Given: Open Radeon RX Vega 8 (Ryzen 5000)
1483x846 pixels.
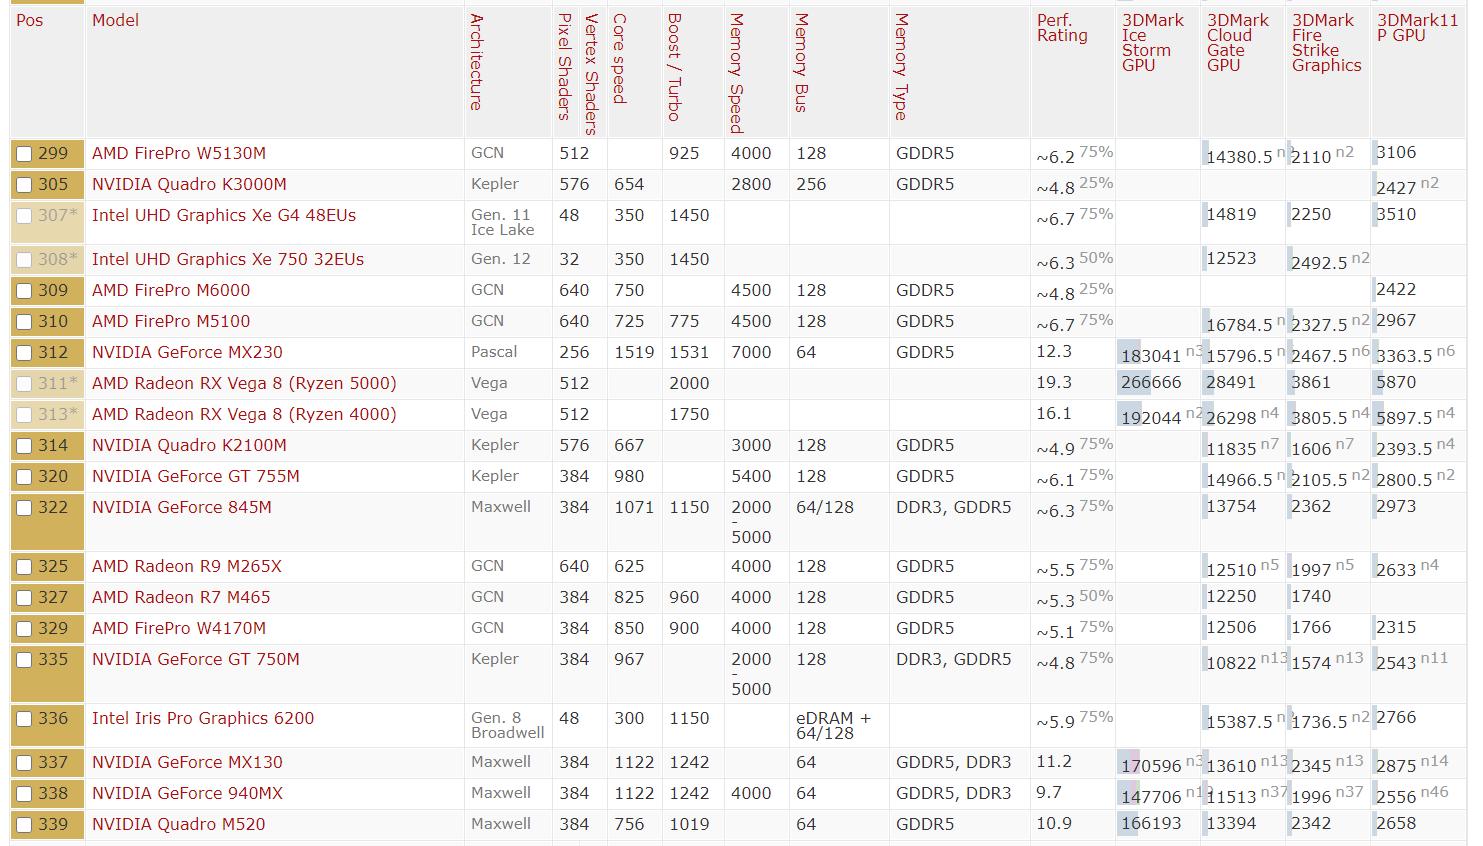Looking at the screenshot, I should pyautogui.click(x=244, y=383).
